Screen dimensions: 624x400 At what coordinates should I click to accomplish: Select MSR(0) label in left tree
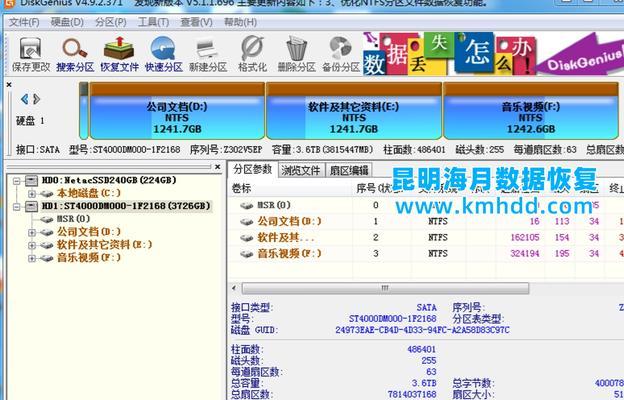click(x=73, y=219)
